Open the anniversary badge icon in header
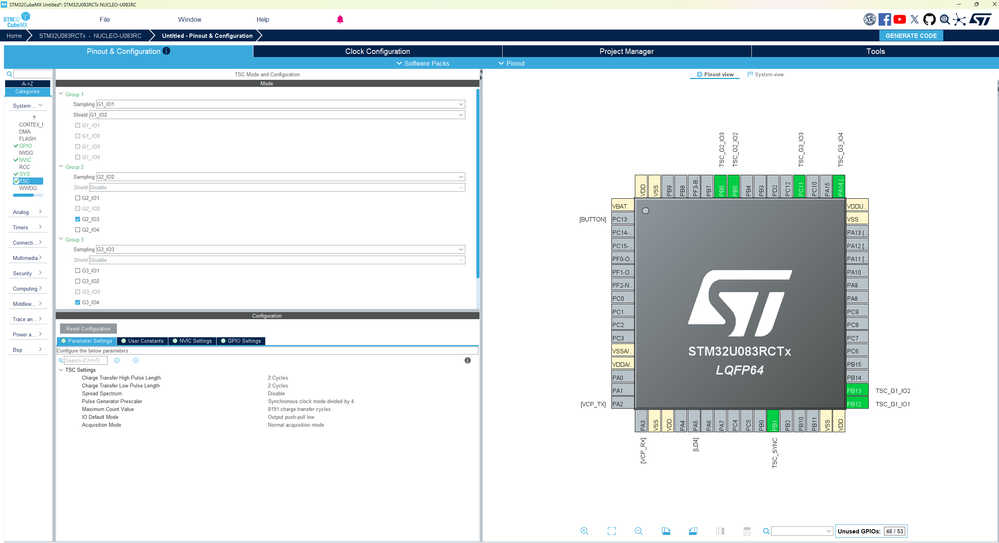Screen dimensions: 999x543 click(869, 20)
